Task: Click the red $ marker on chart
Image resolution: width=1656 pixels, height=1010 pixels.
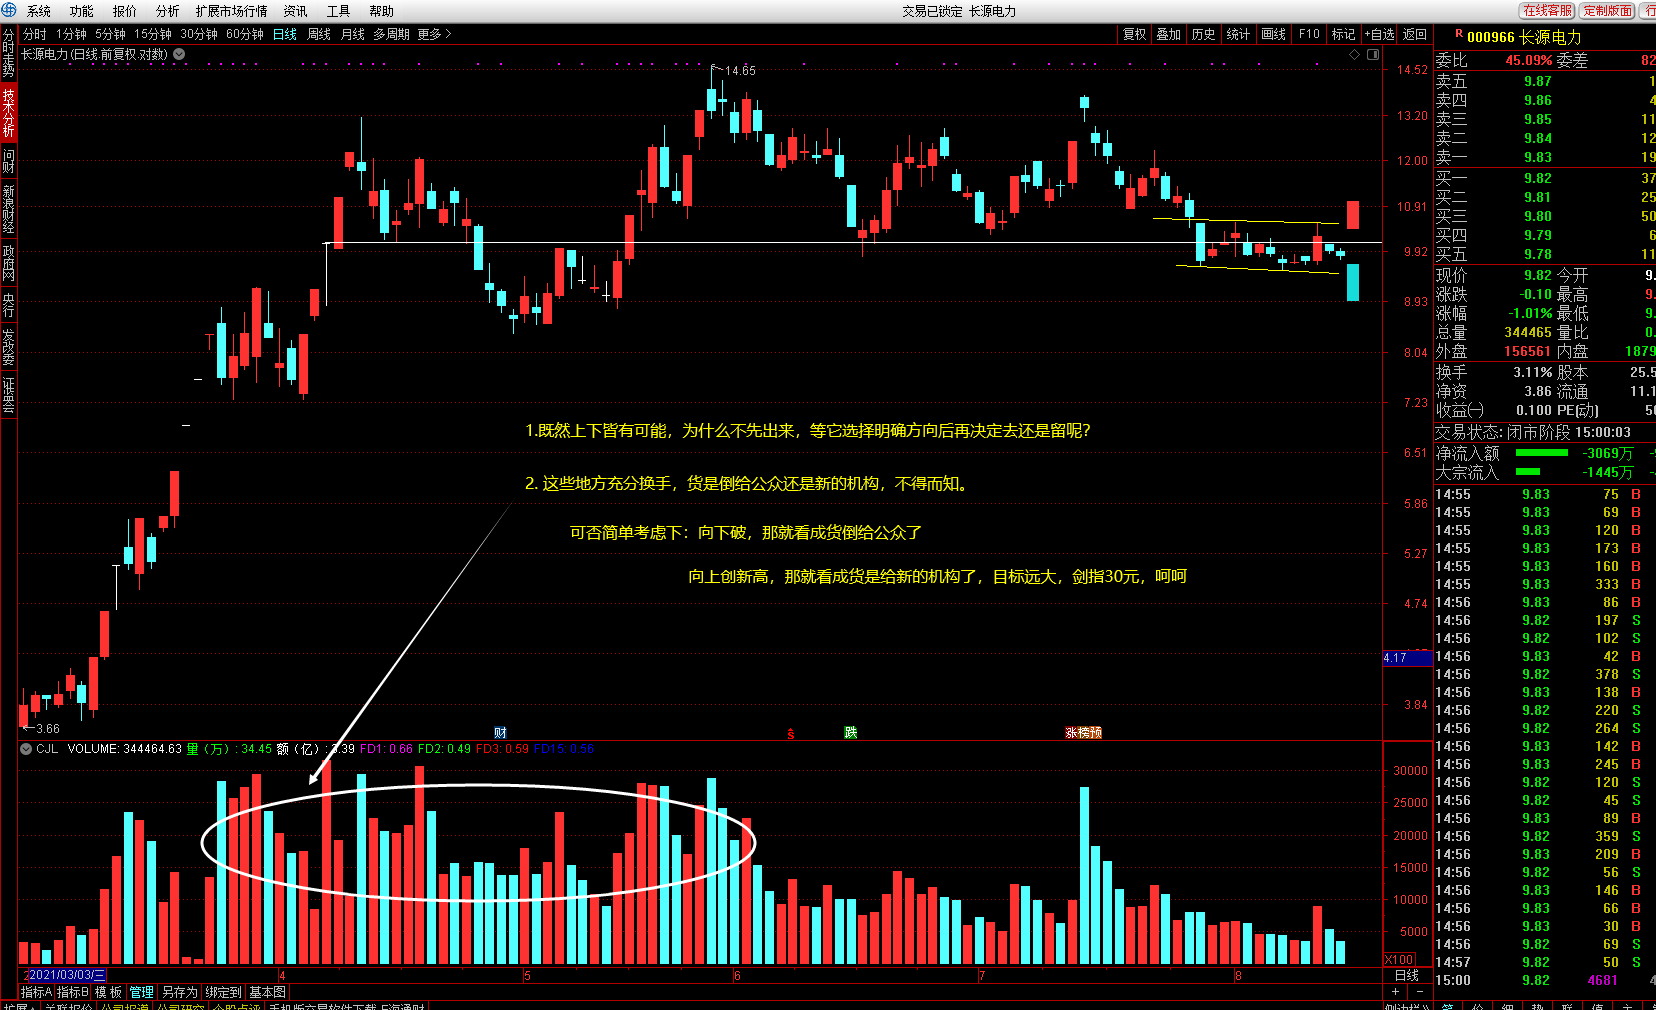Action: click(790, 734)
